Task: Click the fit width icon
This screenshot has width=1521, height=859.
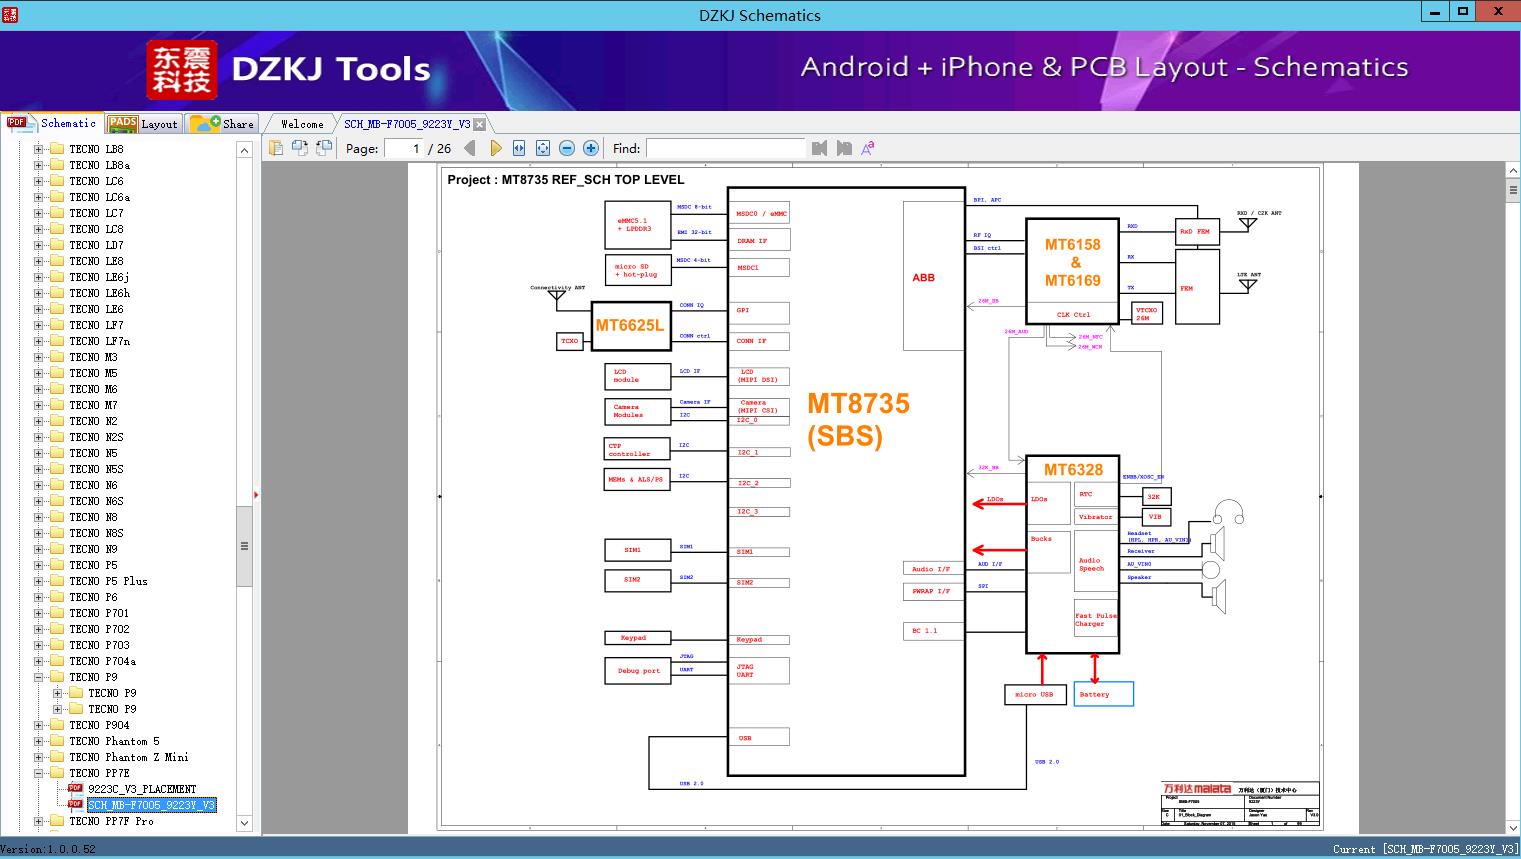Action: coord(519,148)
